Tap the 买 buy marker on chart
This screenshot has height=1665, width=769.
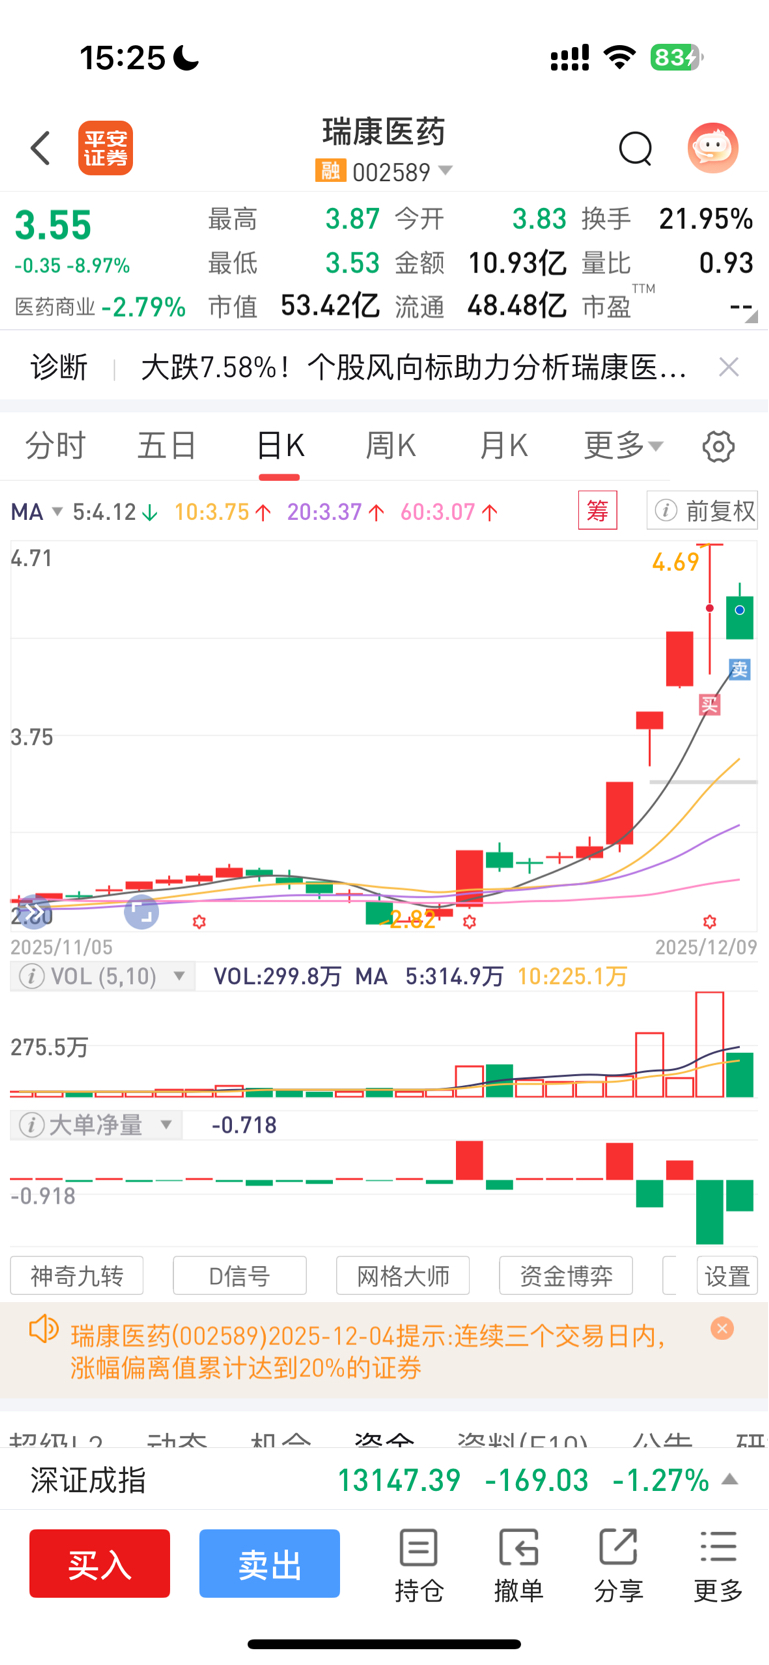tap(709, 705)
